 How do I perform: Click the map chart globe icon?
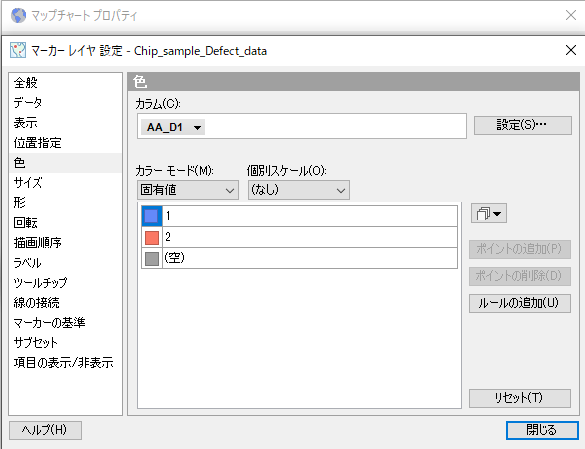(18, 15)
